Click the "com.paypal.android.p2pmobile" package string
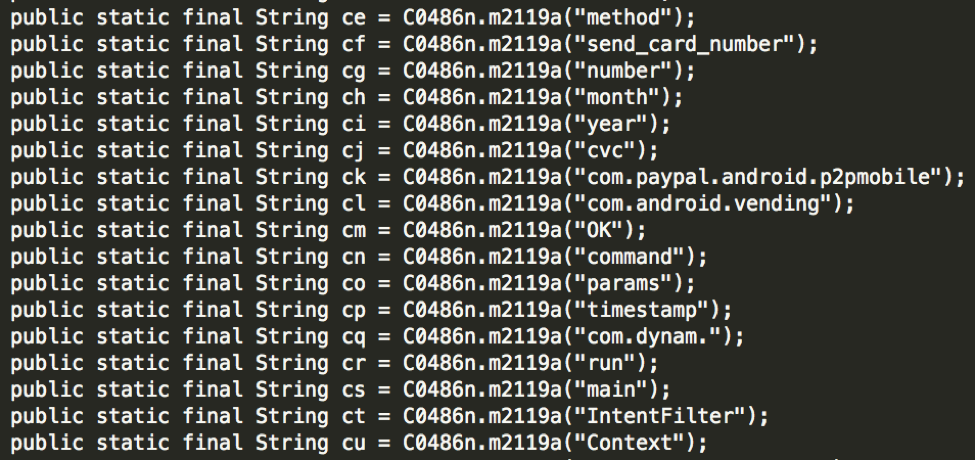The width and height of the screenshot is (975, 460). pos(757,177)
